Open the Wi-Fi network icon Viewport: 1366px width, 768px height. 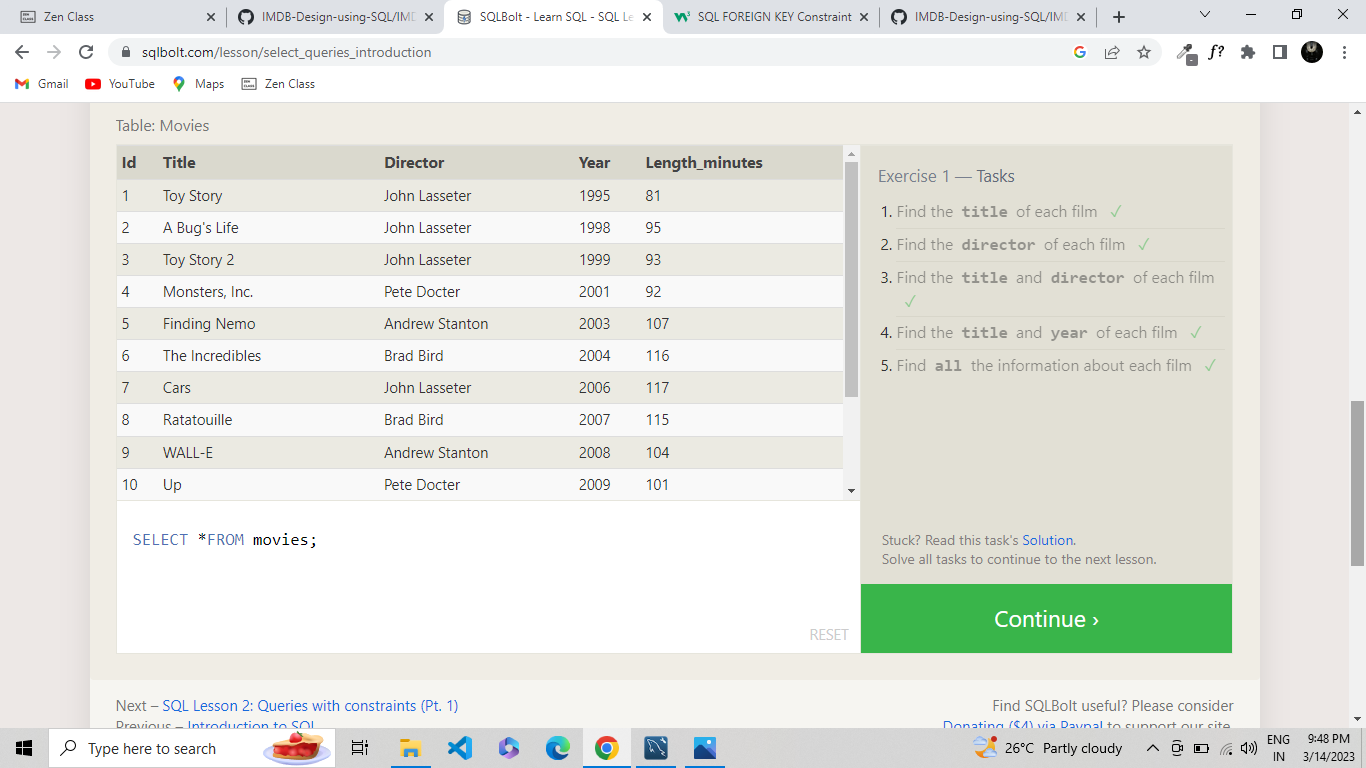coord(1226,748)
